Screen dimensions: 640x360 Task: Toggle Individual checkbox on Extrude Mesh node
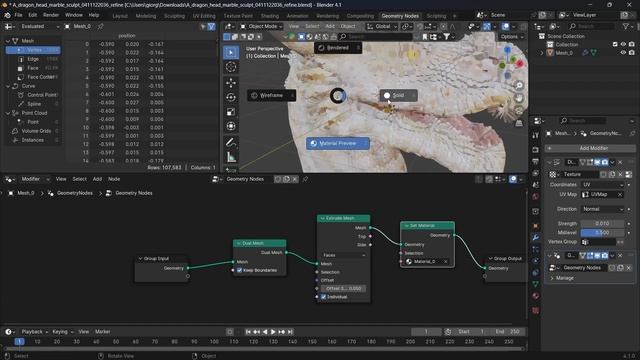coord(323,297)
